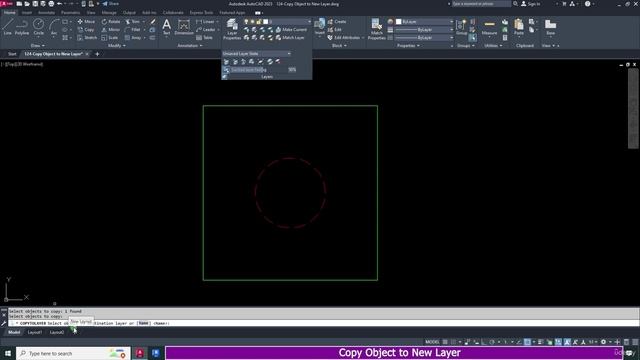Click the Leader tool
The width and height of the screenshot is (640, 360).
coord(206,30)
